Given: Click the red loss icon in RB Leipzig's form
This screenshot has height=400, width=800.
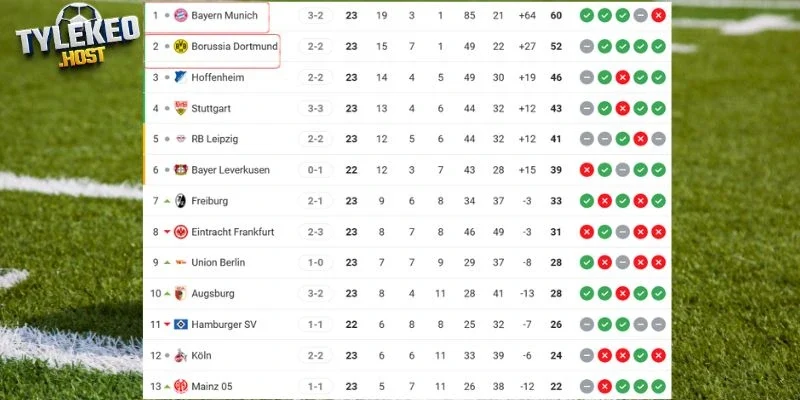Looking at the screenshot, I should click(640, 139).
